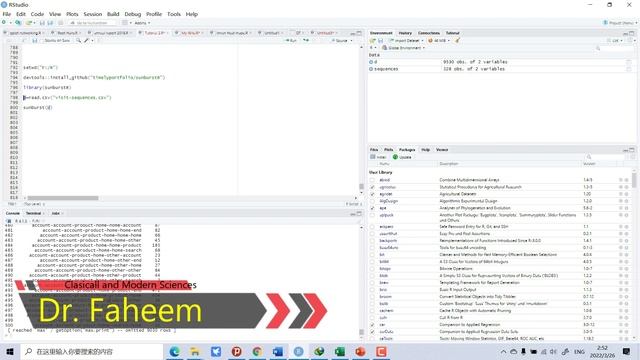Toggle the backports package checkbox
The height and width of the screenshot is (360, 640).
tap(372, 241)
